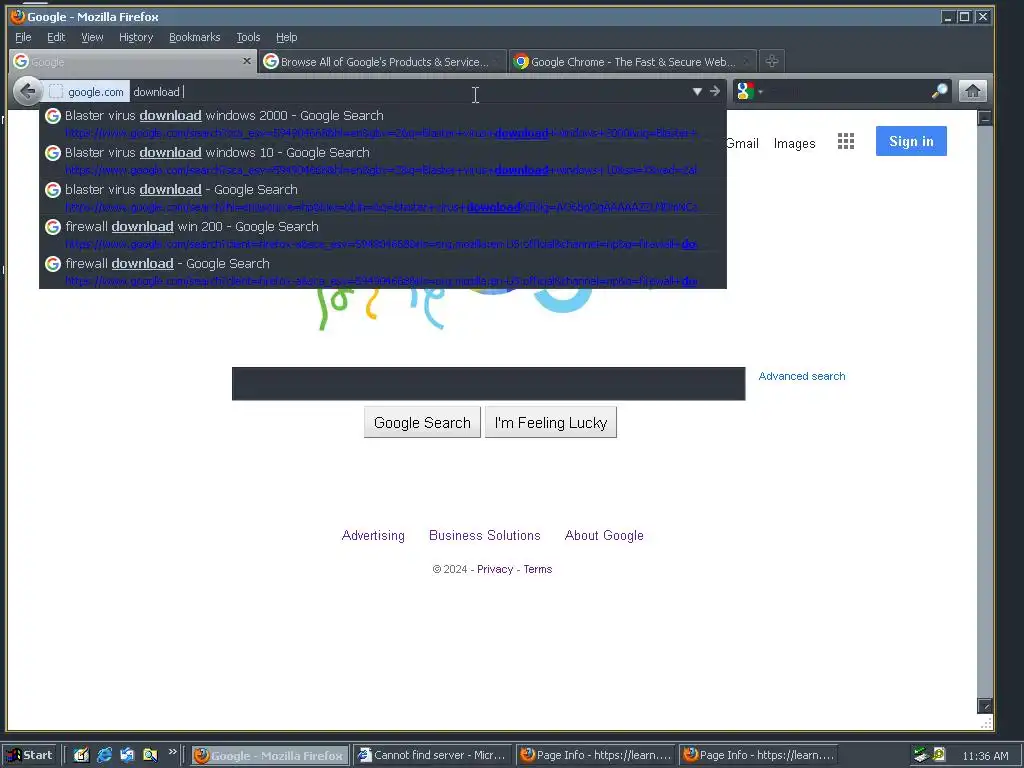
Task: Click the page scrollbar up arrow
Action: tap(985, 118)
